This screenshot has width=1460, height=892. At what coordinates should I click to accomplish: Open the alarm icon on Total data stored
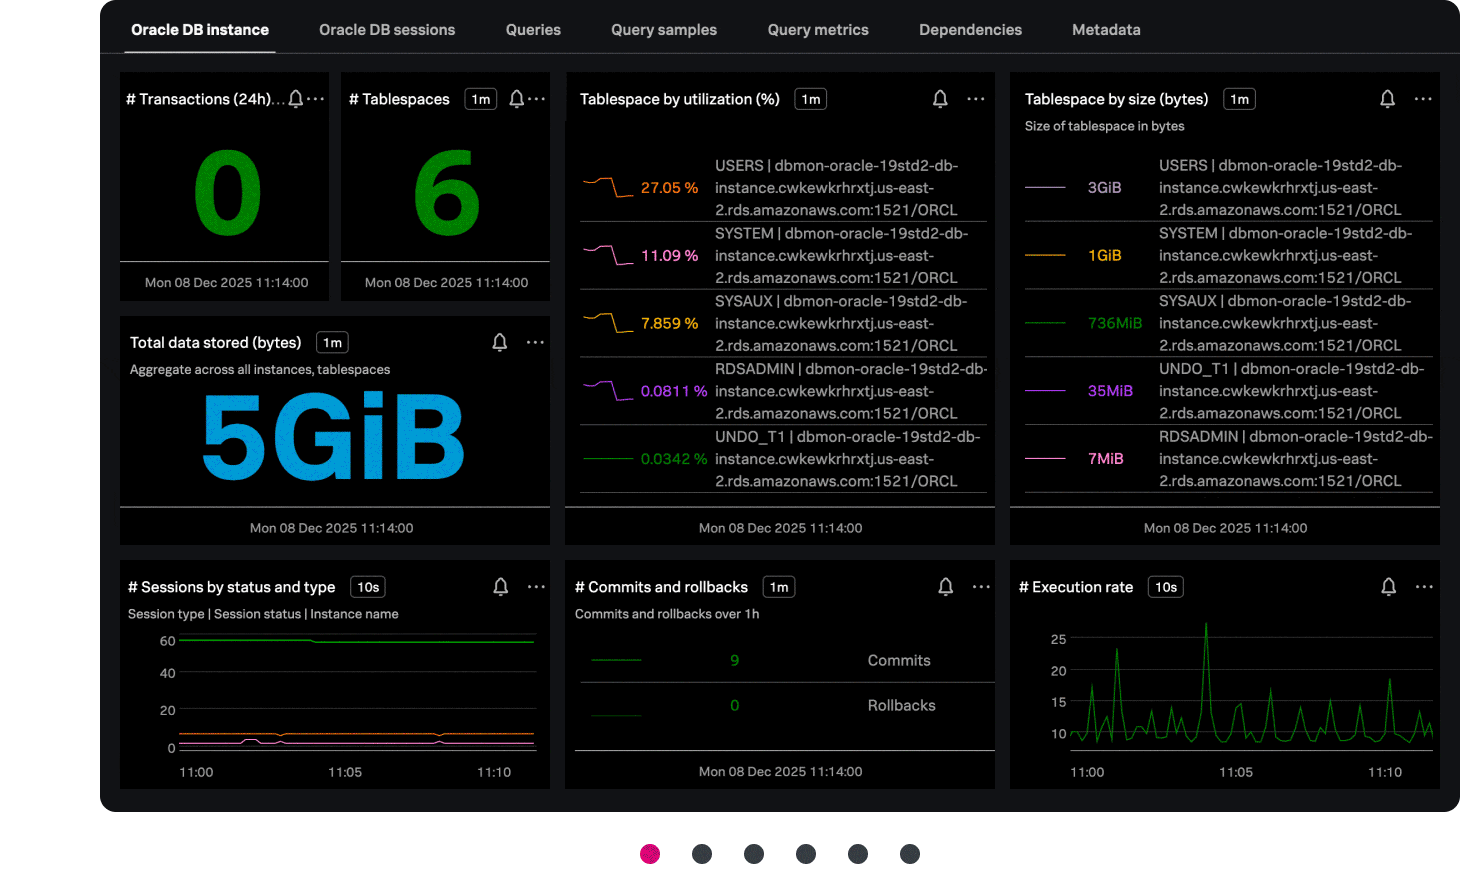point(499,342)
